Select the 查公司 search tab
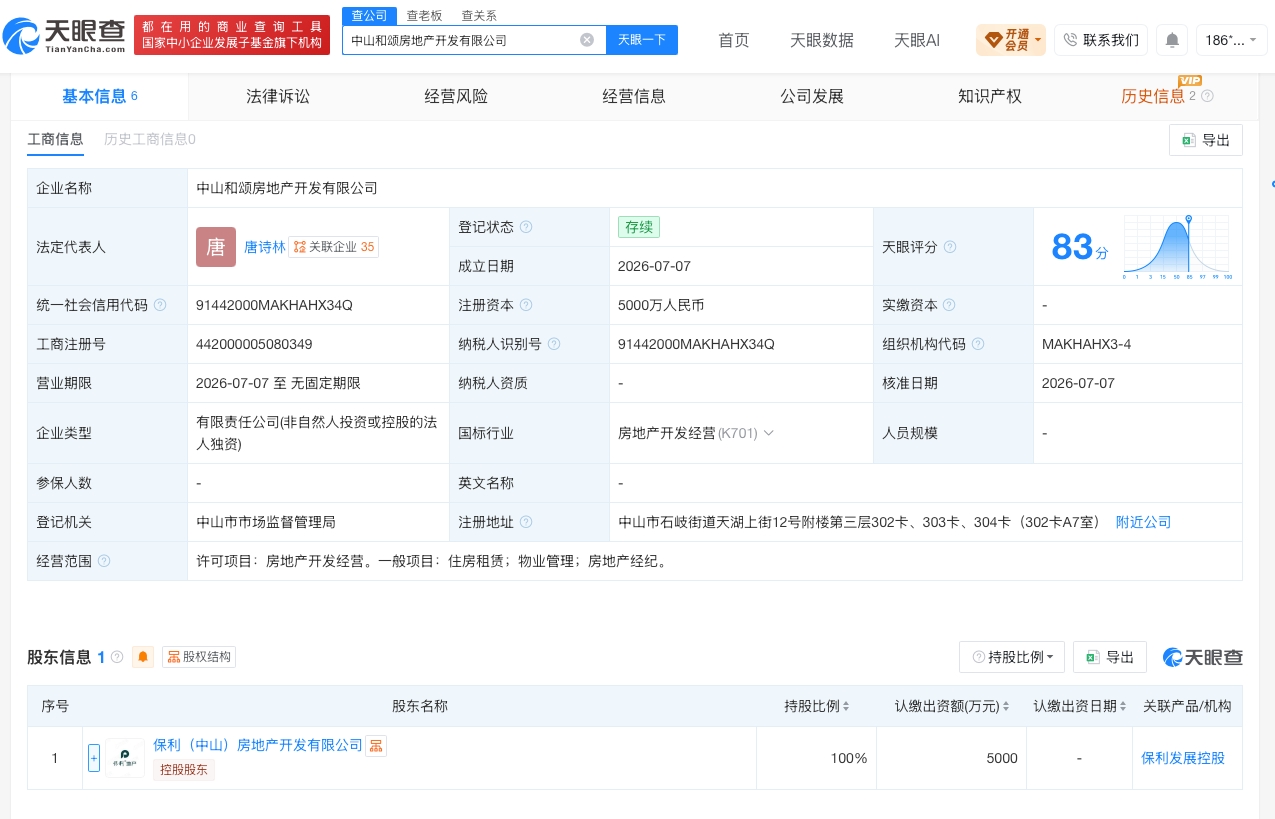 [369, 15]
